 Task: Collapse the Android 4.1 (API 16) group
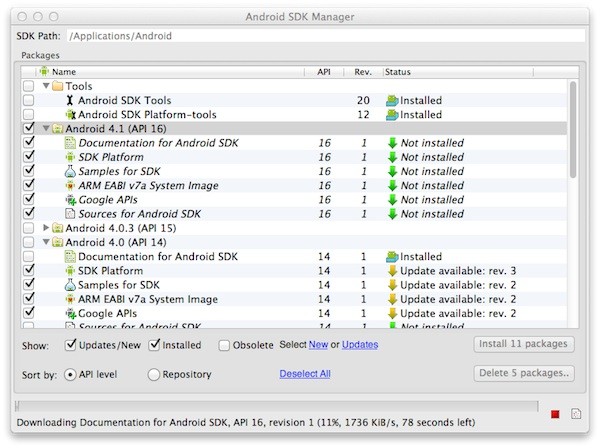coord(46,128)
